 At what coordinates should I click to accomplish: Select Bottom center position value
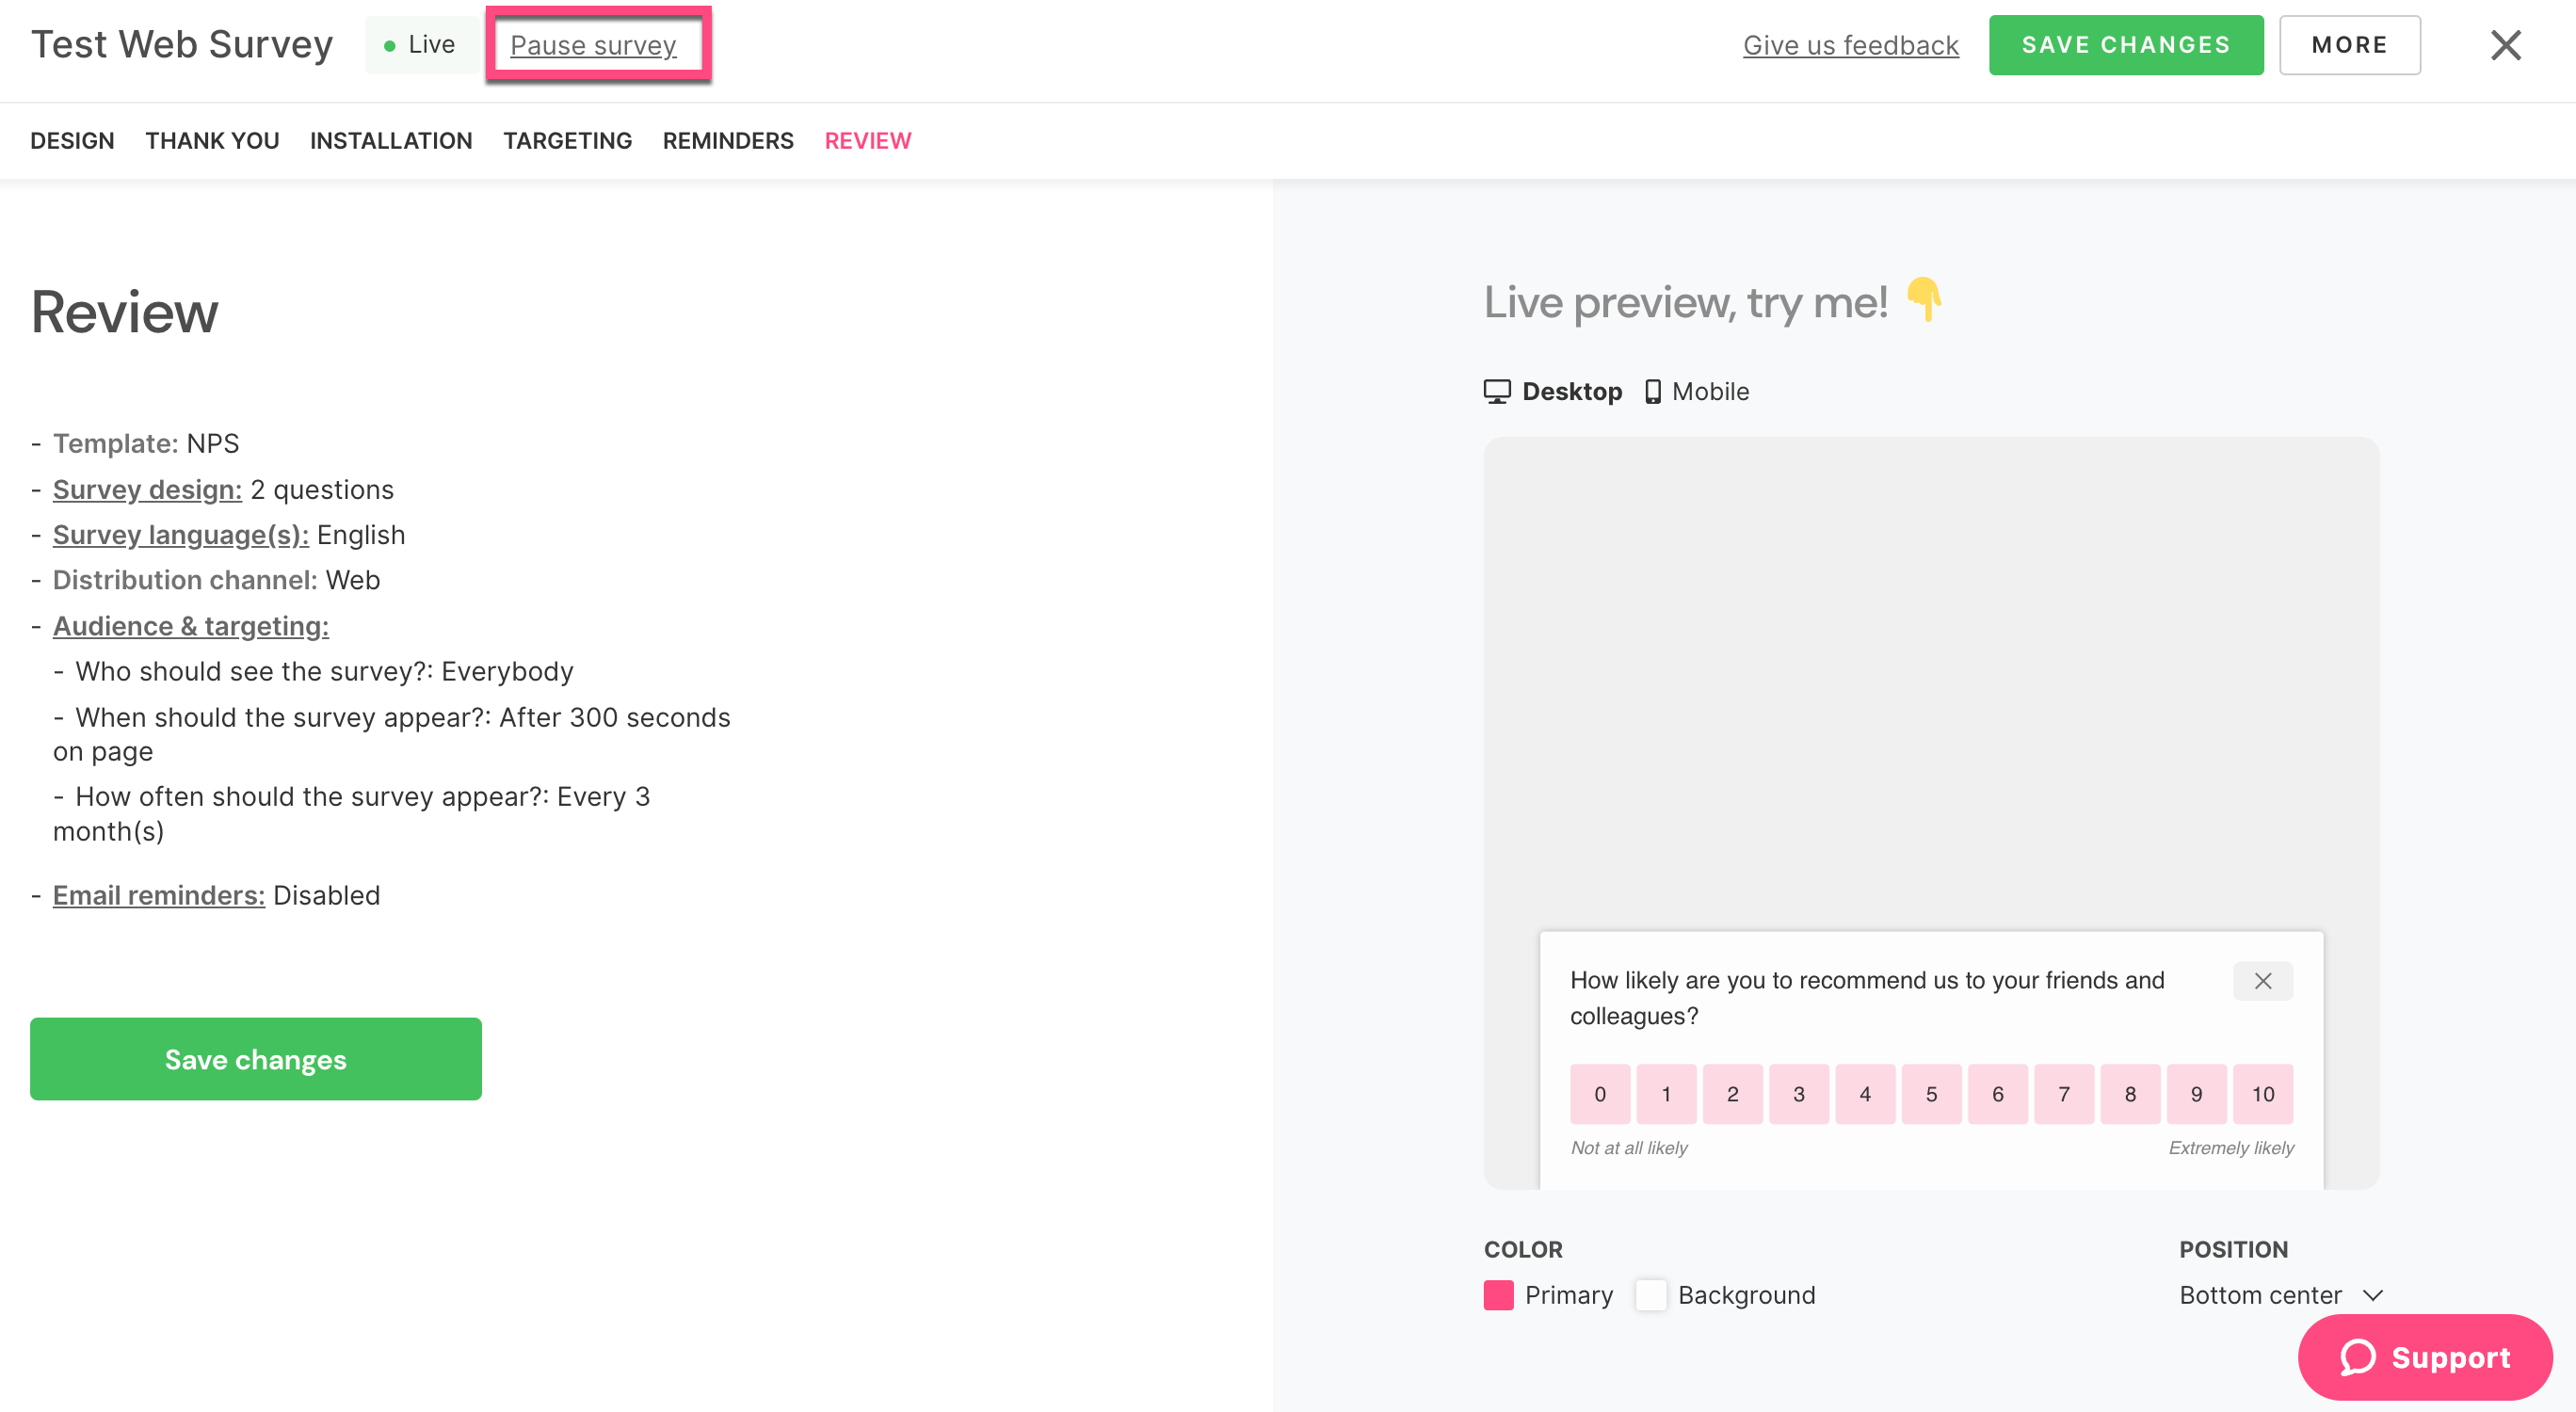[x=2260, y=1295]
